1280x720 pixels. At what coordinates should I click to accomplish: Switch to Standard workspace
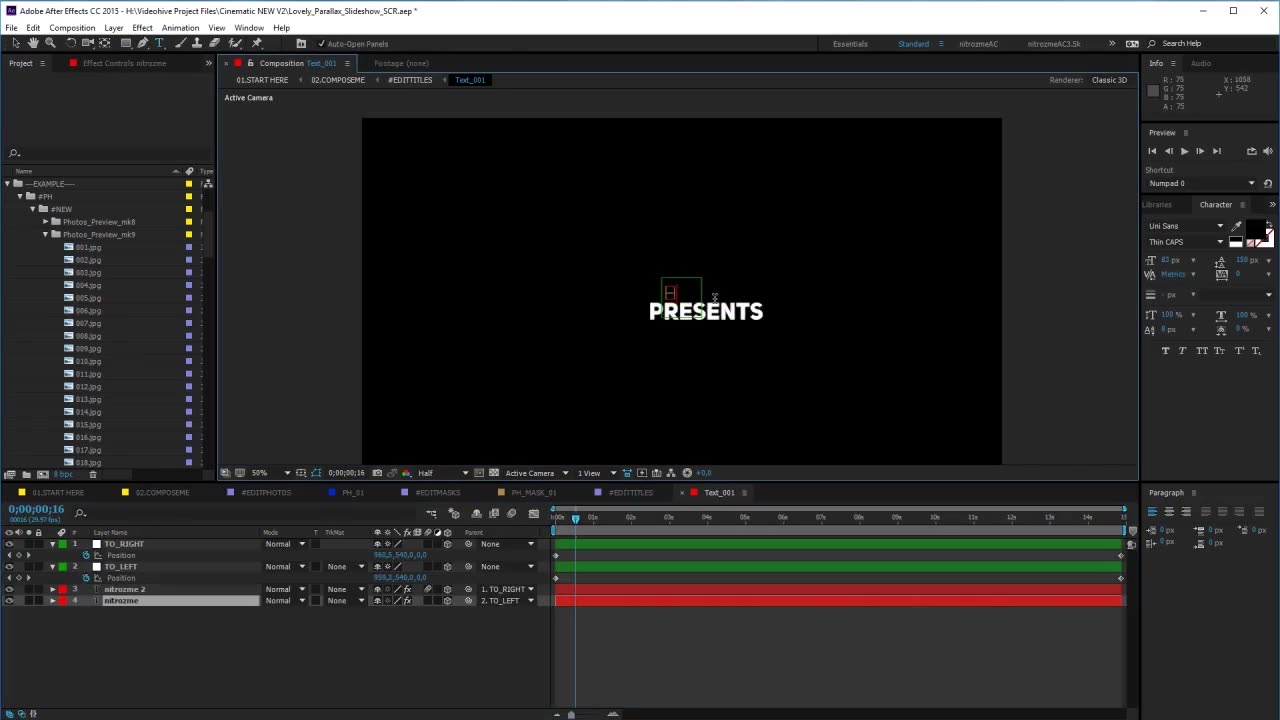[913, 44]
